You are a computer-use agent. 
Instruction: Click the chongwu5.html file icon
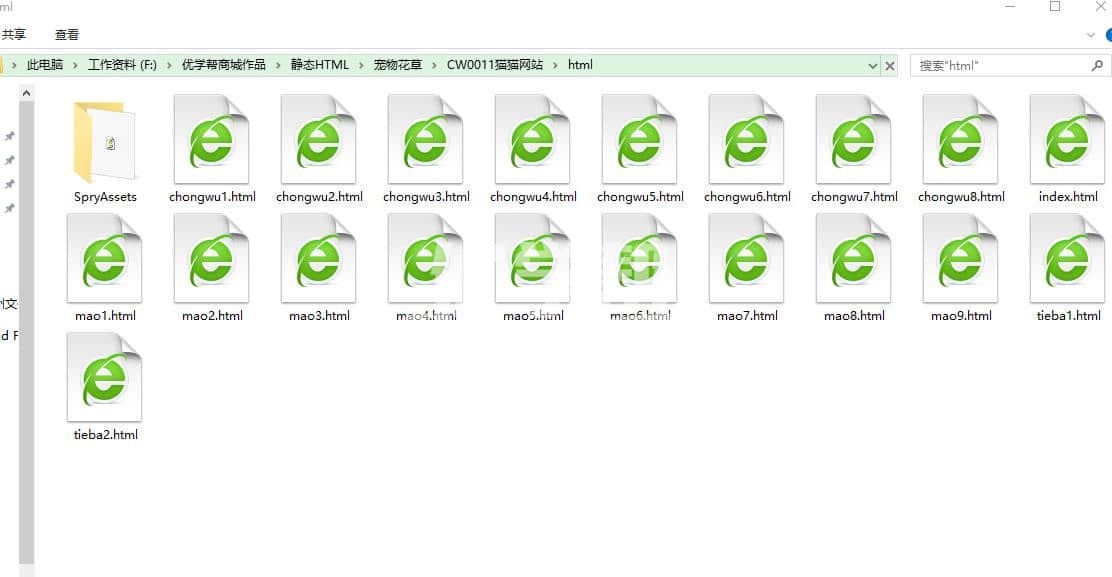639,140
